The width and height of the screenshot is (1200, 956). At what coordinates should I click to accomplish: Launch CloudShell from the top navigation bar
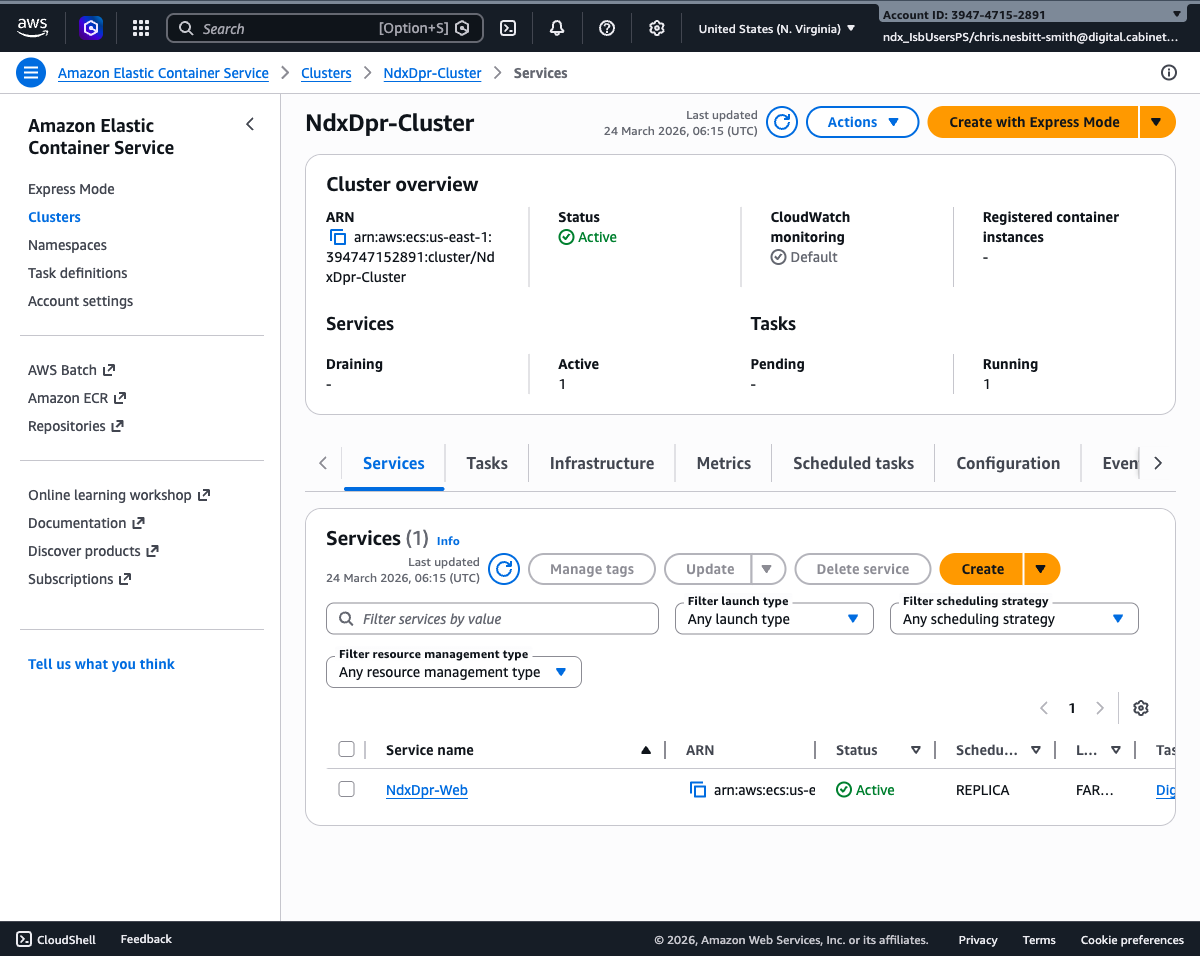508,28
